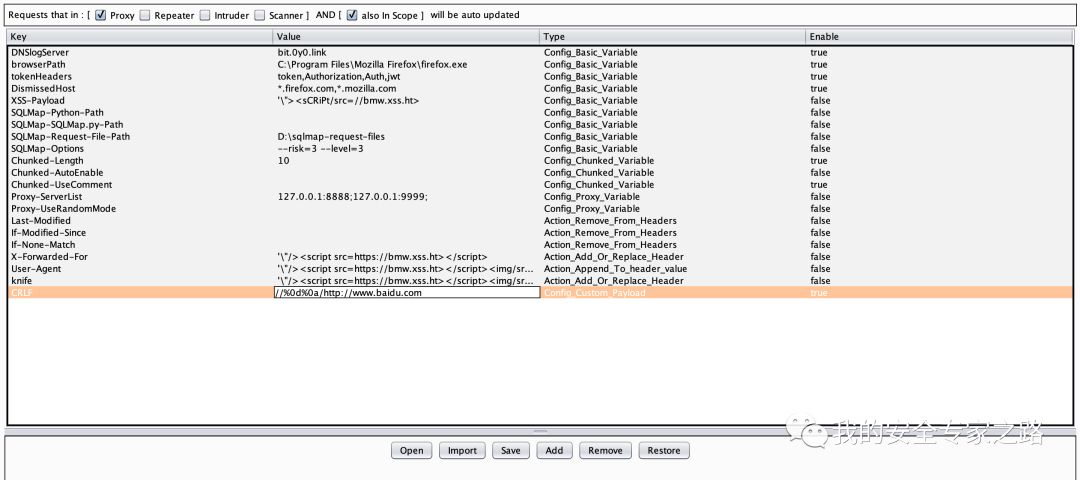Viewport: 1080px width, 480px height.
Task: Sort table by Key column header
Action: click(x=140, y=36)
